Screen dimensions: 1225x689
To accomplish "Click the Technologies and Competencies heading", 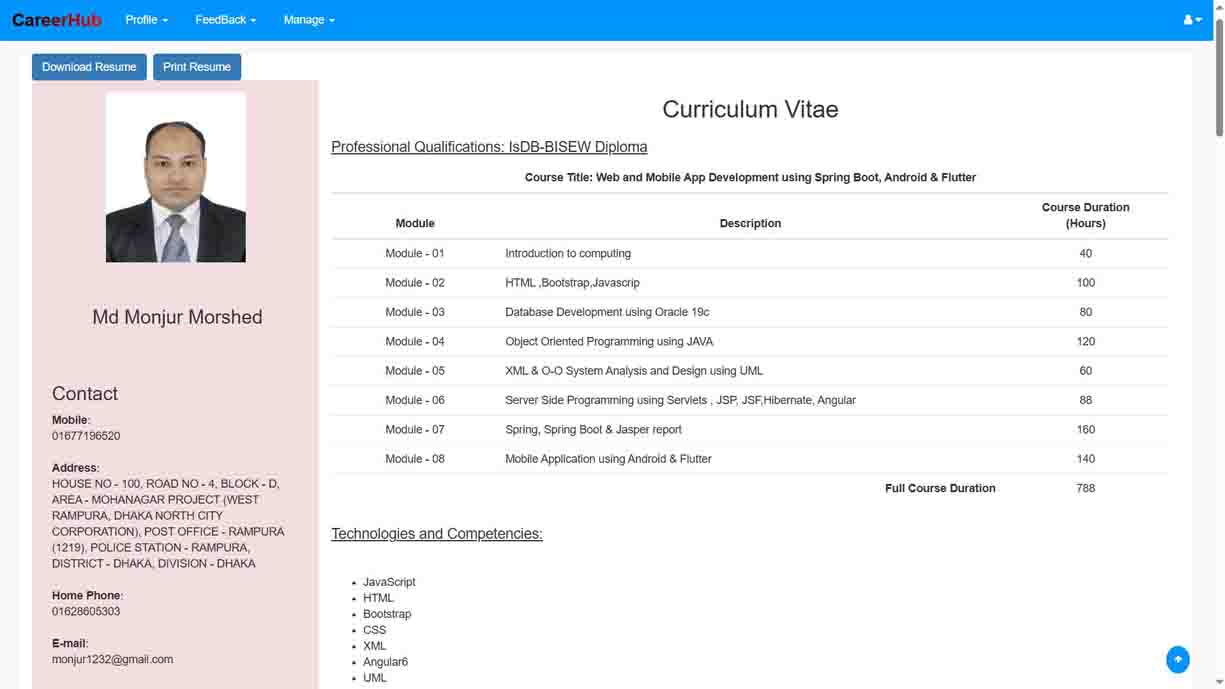I will tap(437, 533).
